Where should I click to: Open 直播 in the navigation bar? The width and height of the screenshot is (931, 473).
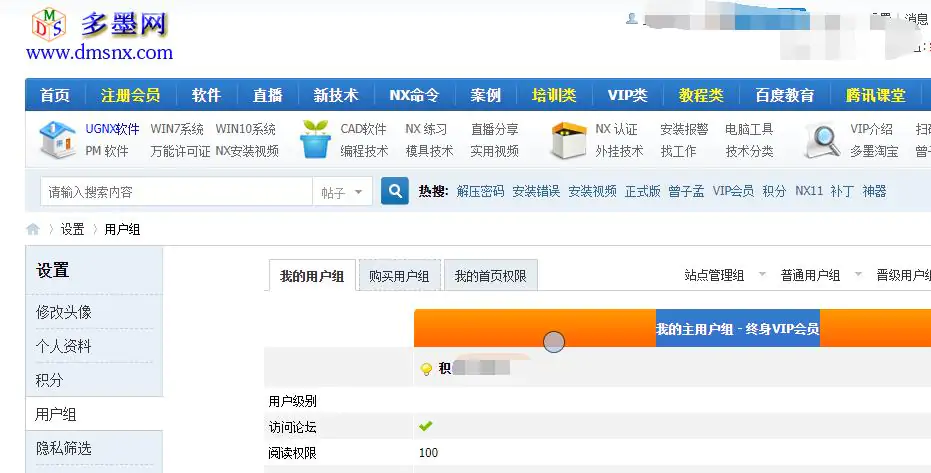click(267, 95)
